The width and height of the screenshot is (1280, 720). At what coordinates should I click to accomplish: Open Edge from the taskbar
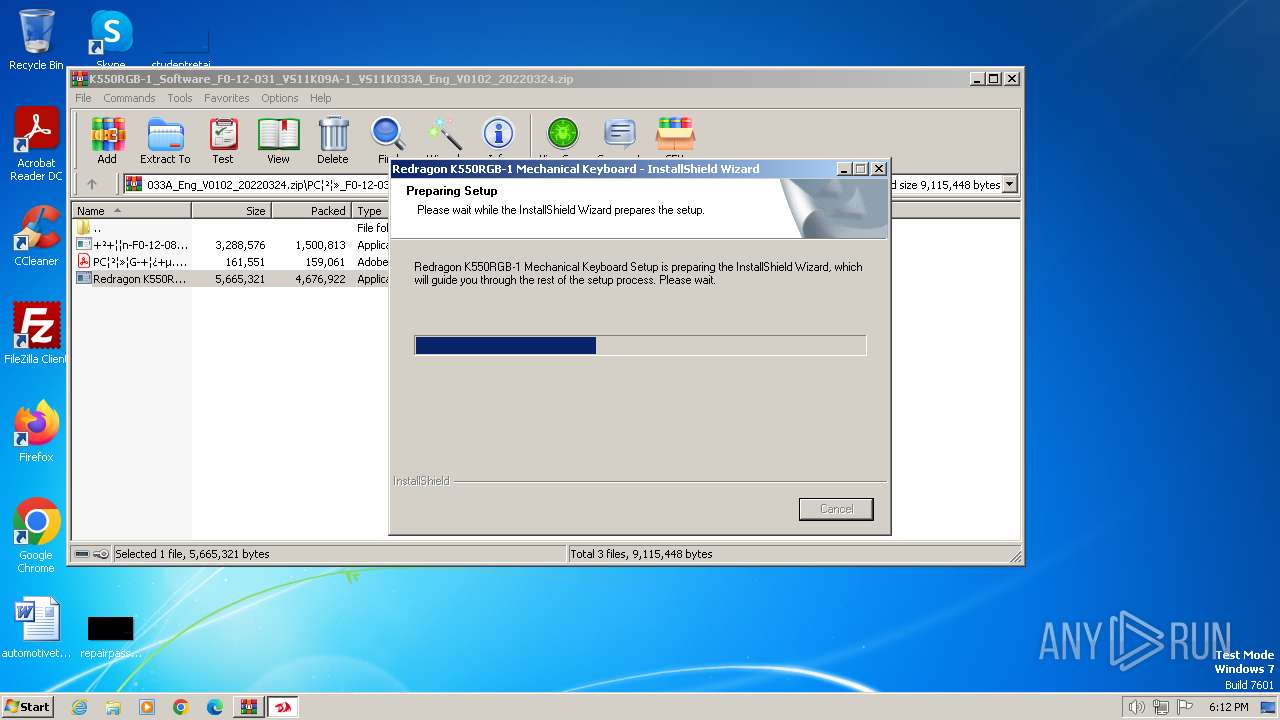point(215,707)
